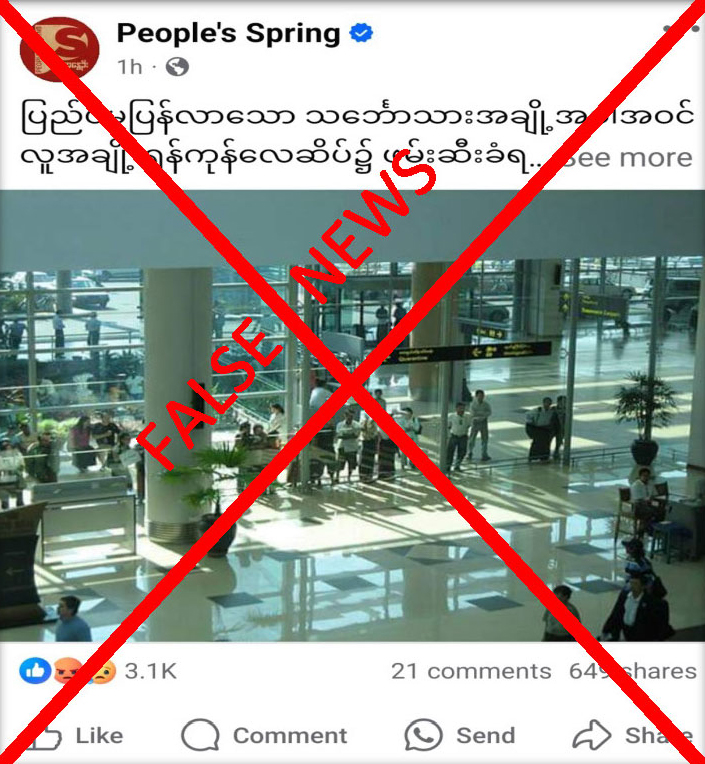Click the globe public-audience icon

(177, 67)
